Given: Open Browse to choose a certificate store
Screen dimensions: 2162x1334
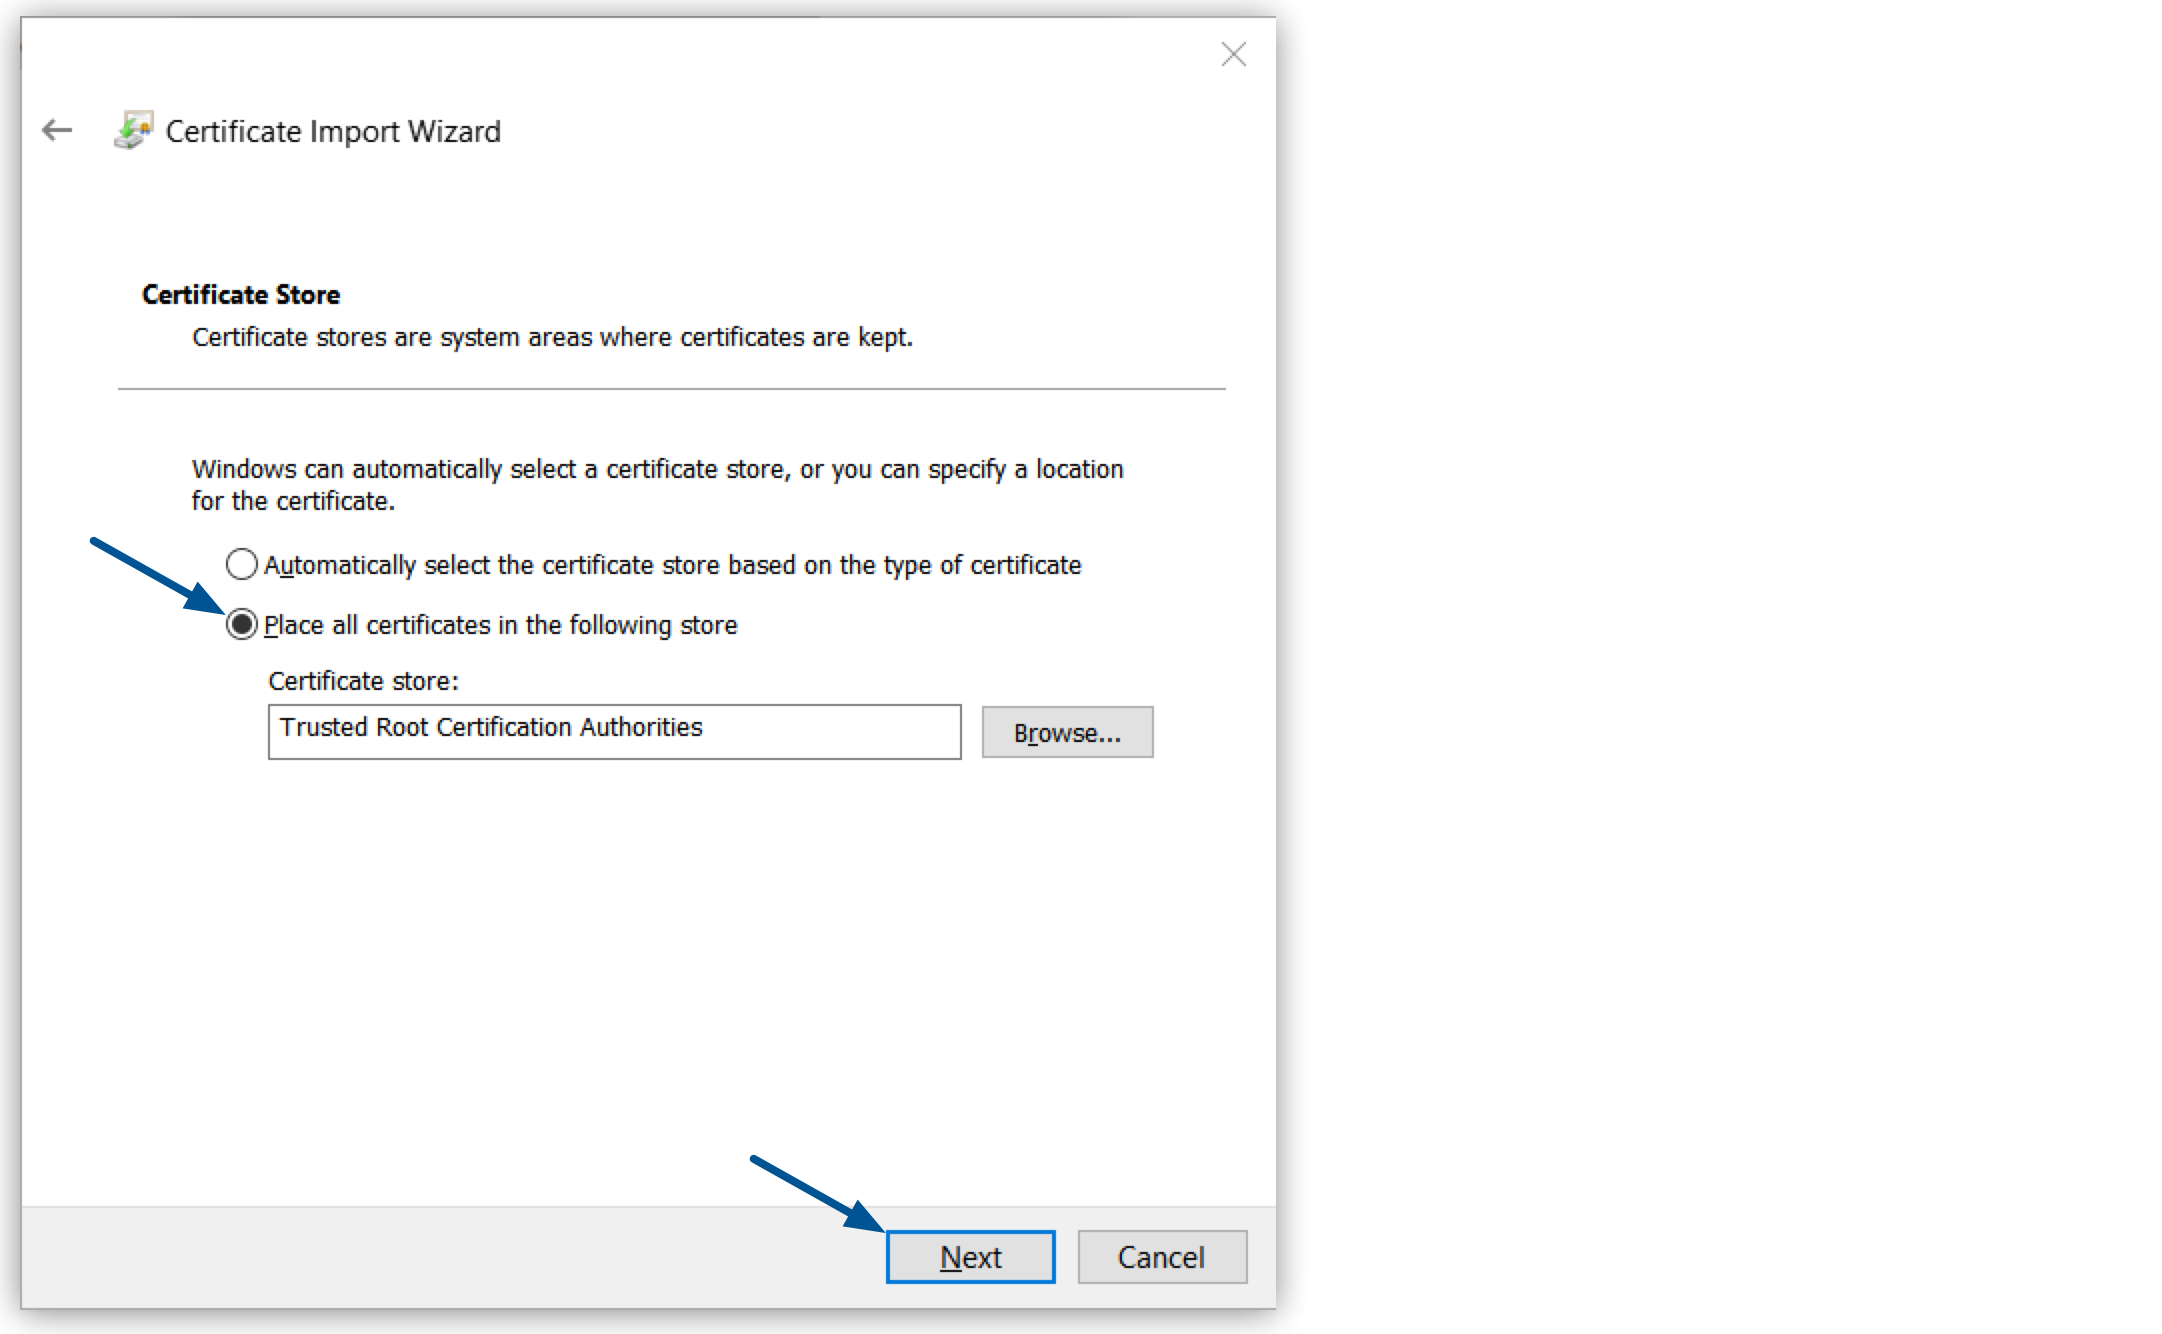Looking at the screenshot, I should pyautogui.click(x=1067, y=731).
